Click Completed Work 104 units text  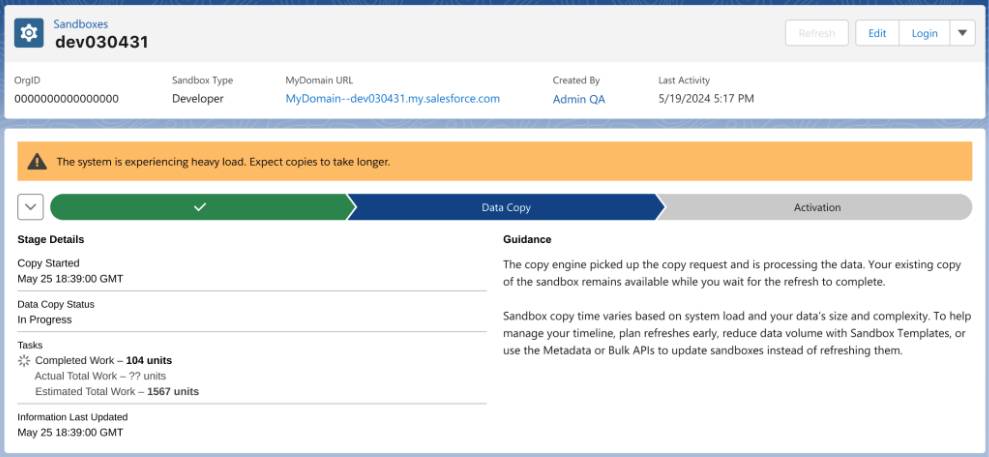pos(103,361)
